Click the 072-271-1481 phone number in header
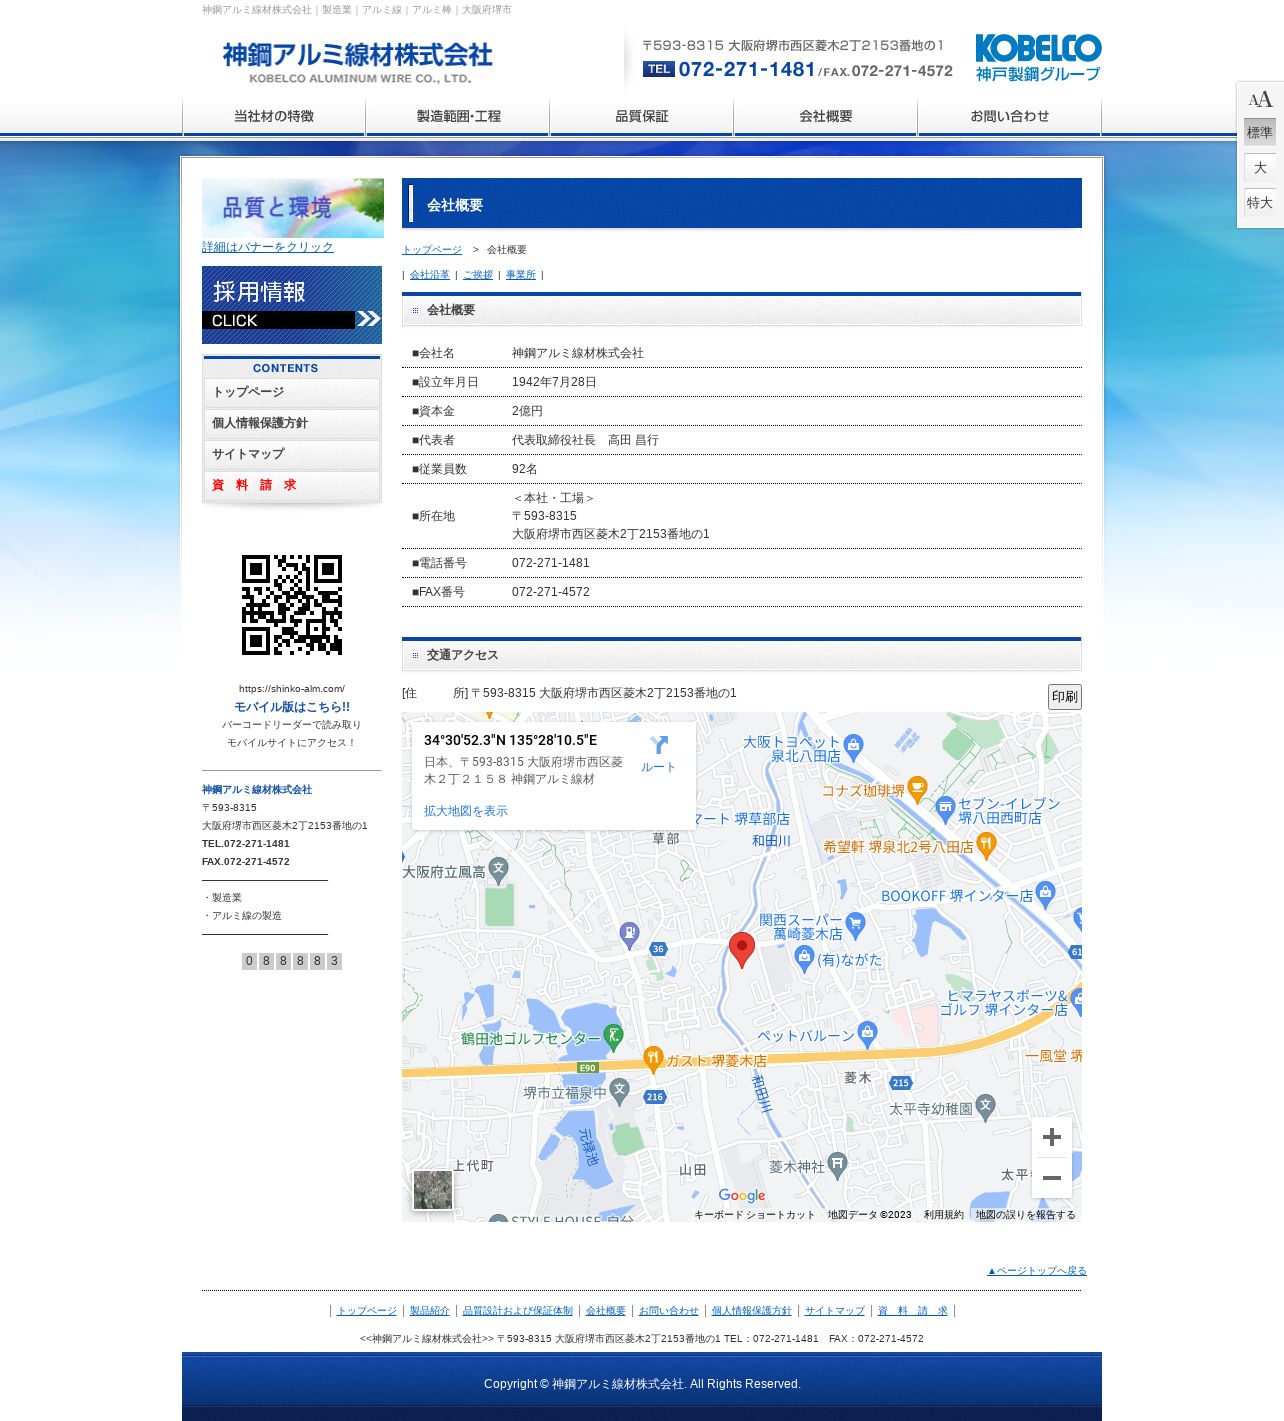This screenshot has height=1421, width=1284. click(747, 69)
